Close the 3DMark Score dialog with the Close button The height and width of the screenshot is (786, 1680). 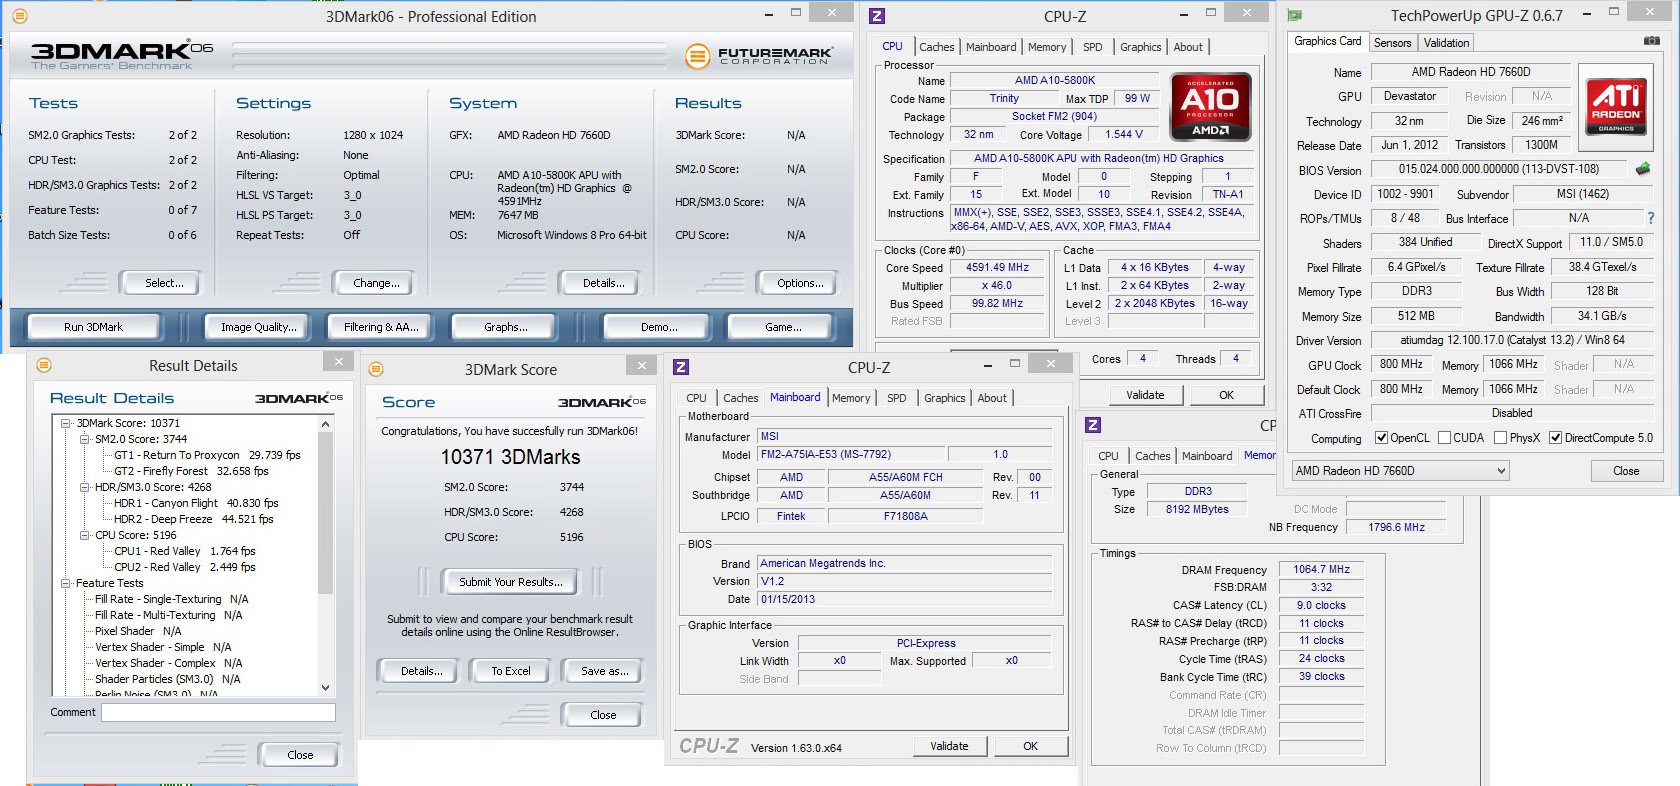coord(603,715)
